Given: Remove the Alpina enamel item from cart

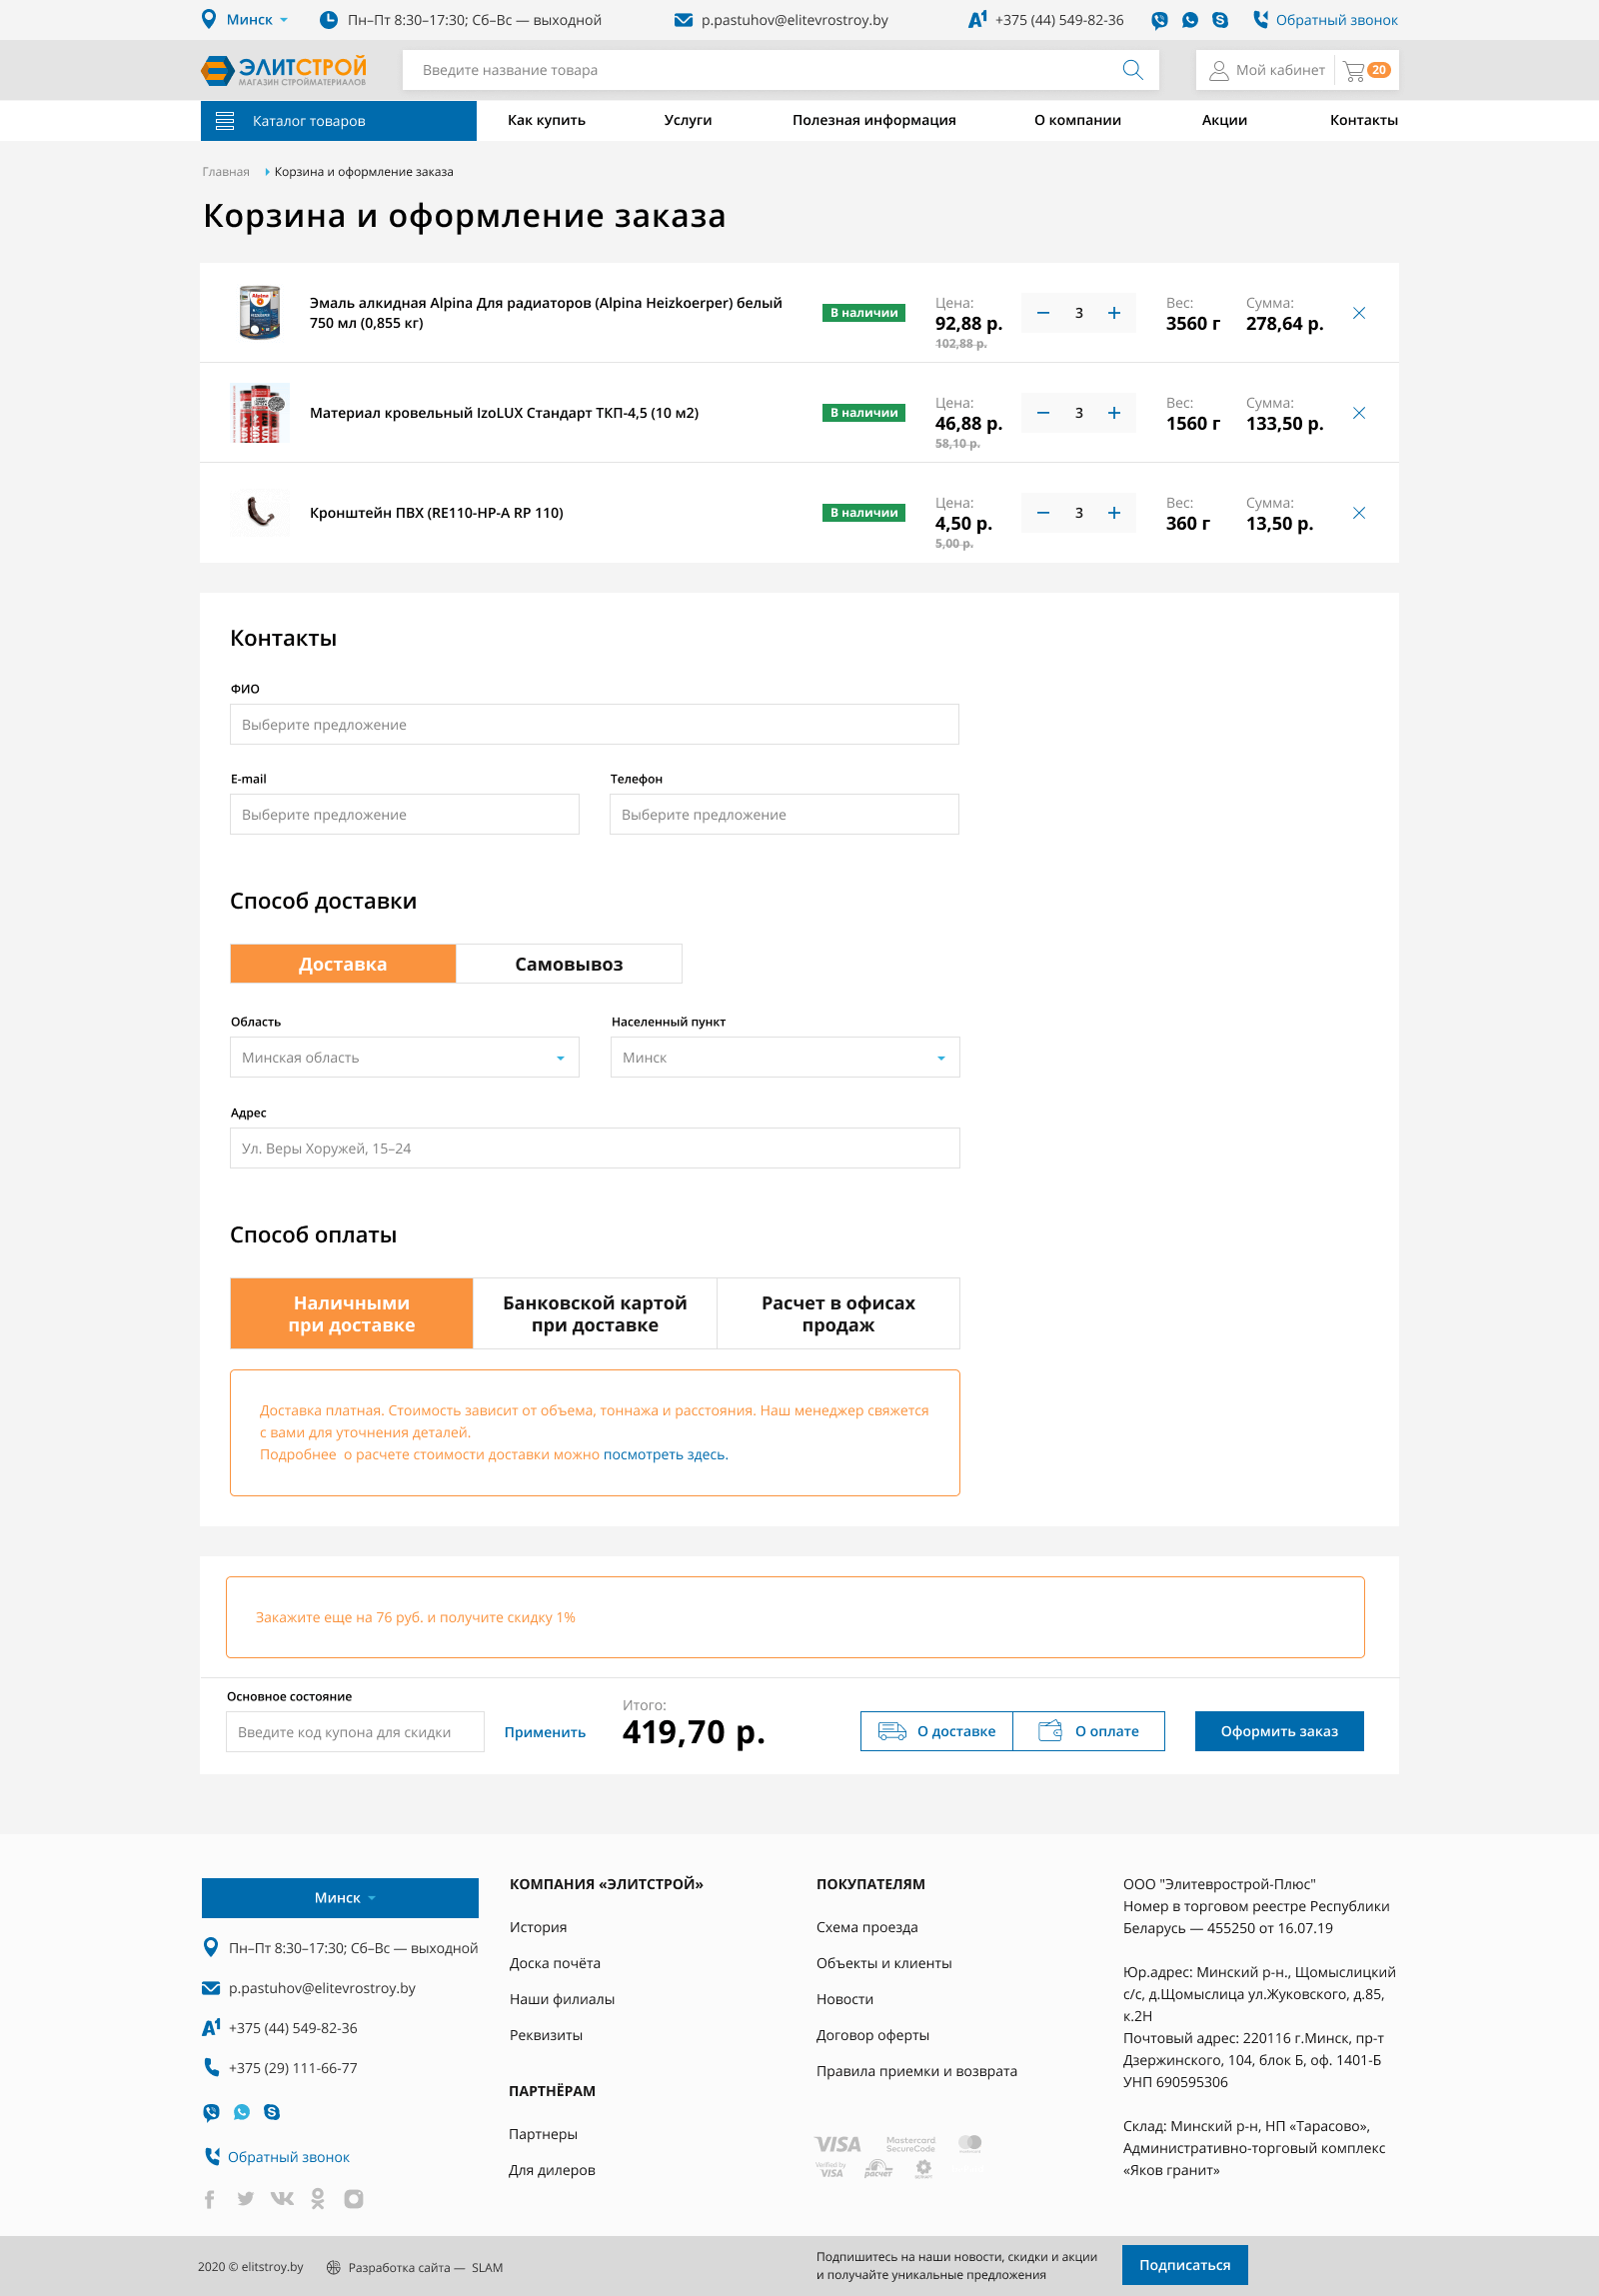Looking at the screenshot, I should [1358, 313].
